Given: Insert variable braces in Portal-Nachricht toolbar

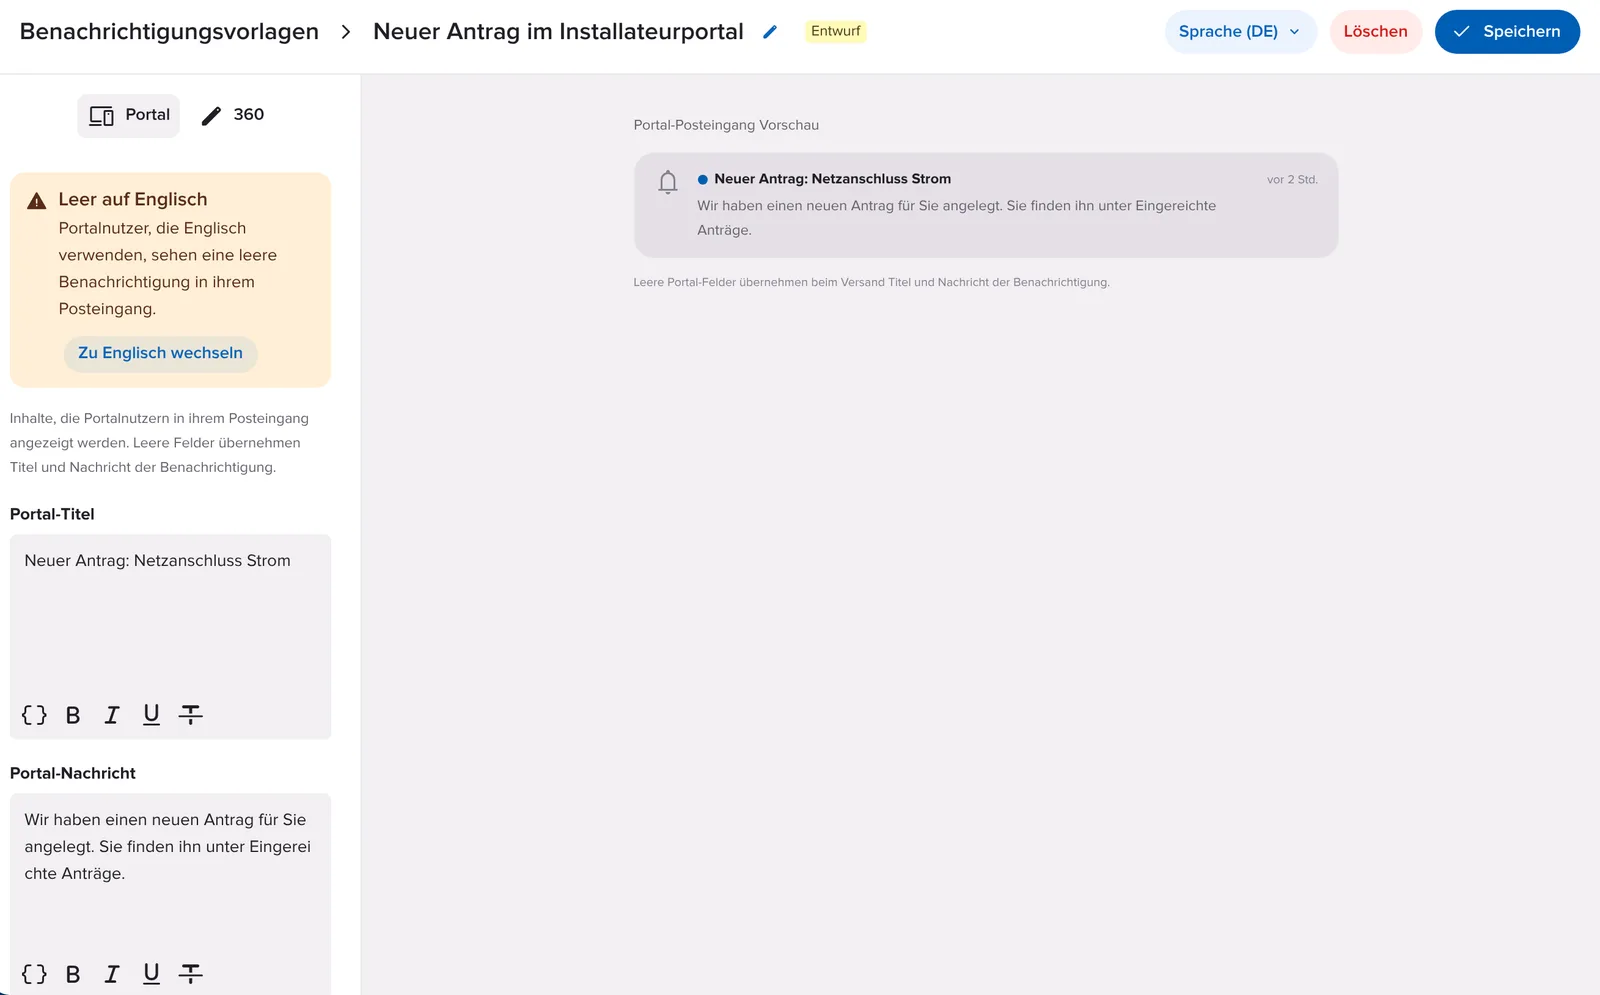Looking at the screenshot, I should [34, 974].
